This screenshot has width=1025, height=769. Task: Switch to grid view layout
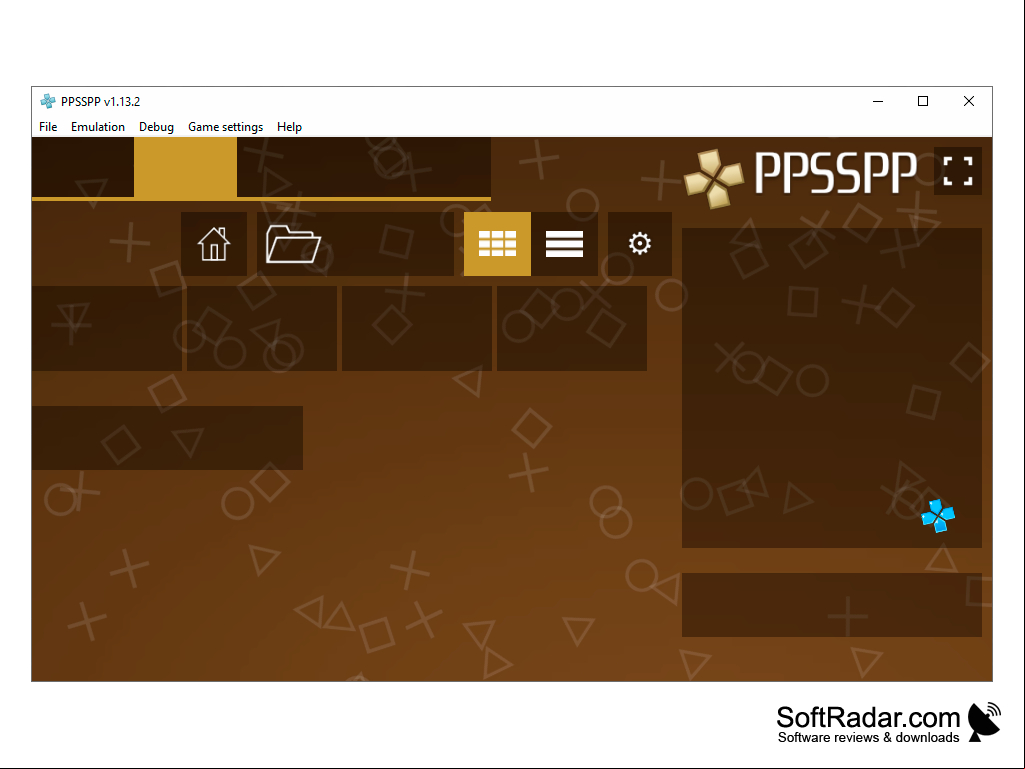click(497, 244)
